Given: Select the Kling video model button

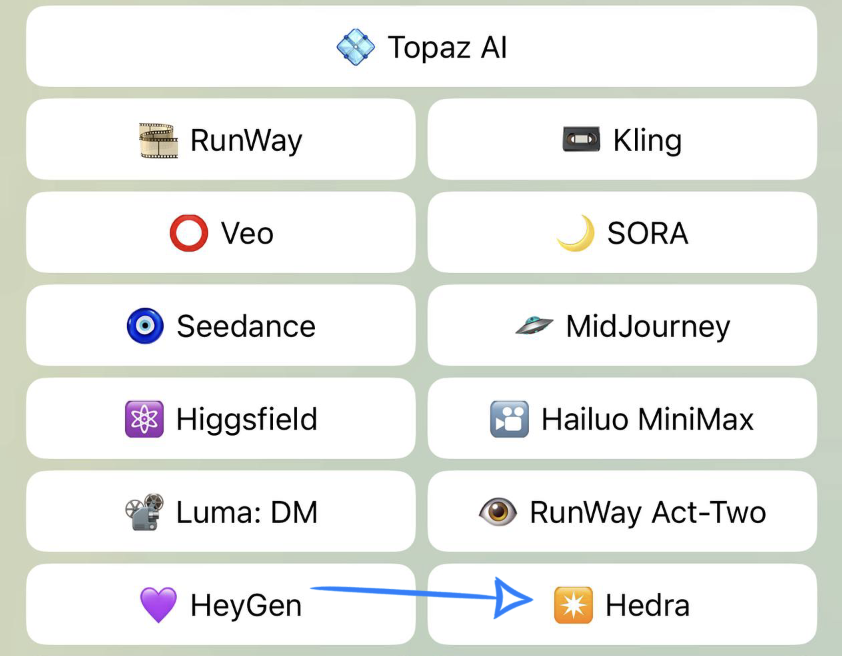Looking at the screenshot, I should [x=622, y=140].
